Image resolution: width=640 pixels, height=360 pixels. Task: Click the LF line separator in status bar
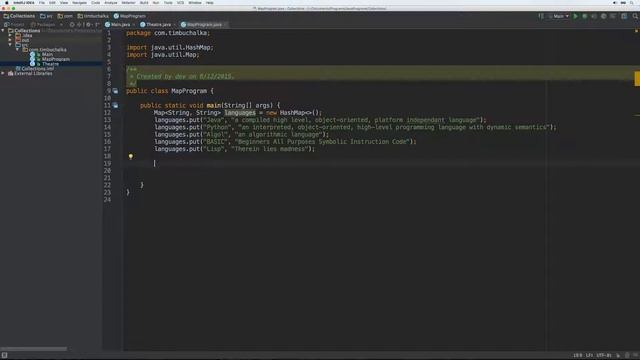(589, 355)
